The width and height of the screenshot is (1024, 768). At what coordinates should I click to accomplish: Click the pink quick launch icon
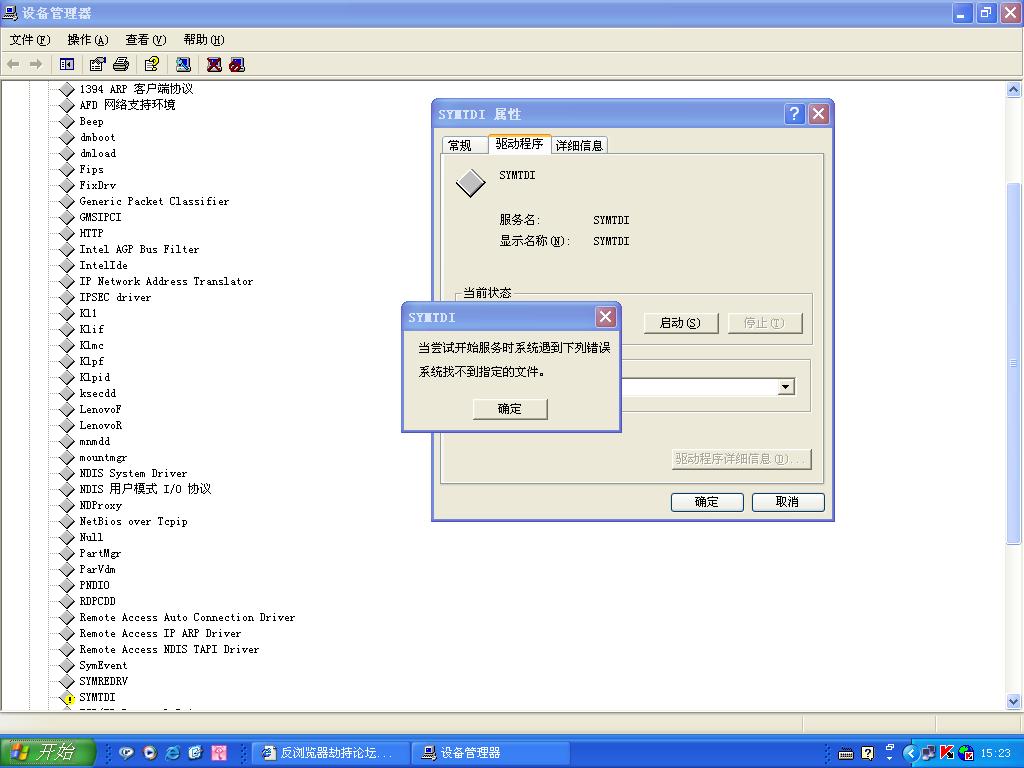219,753
